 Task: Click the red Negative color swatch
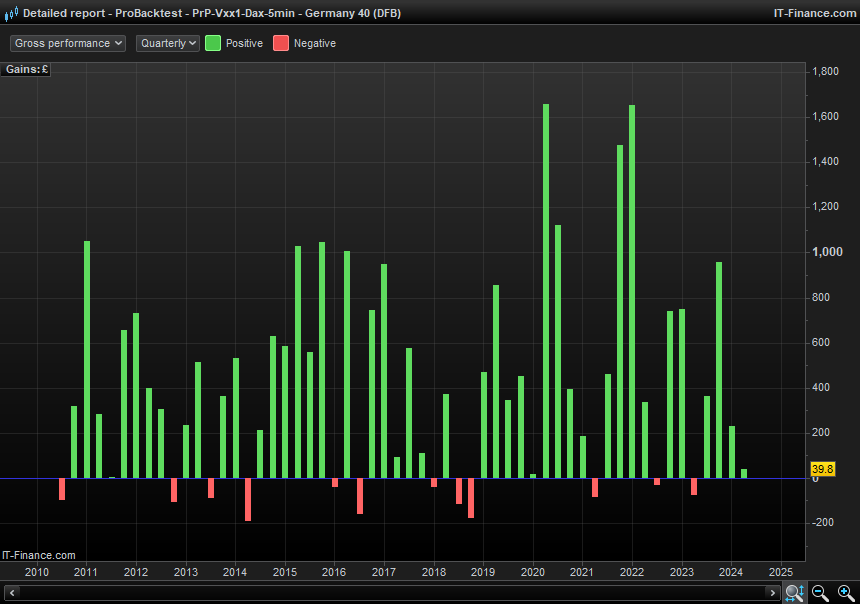pos(281,43)
